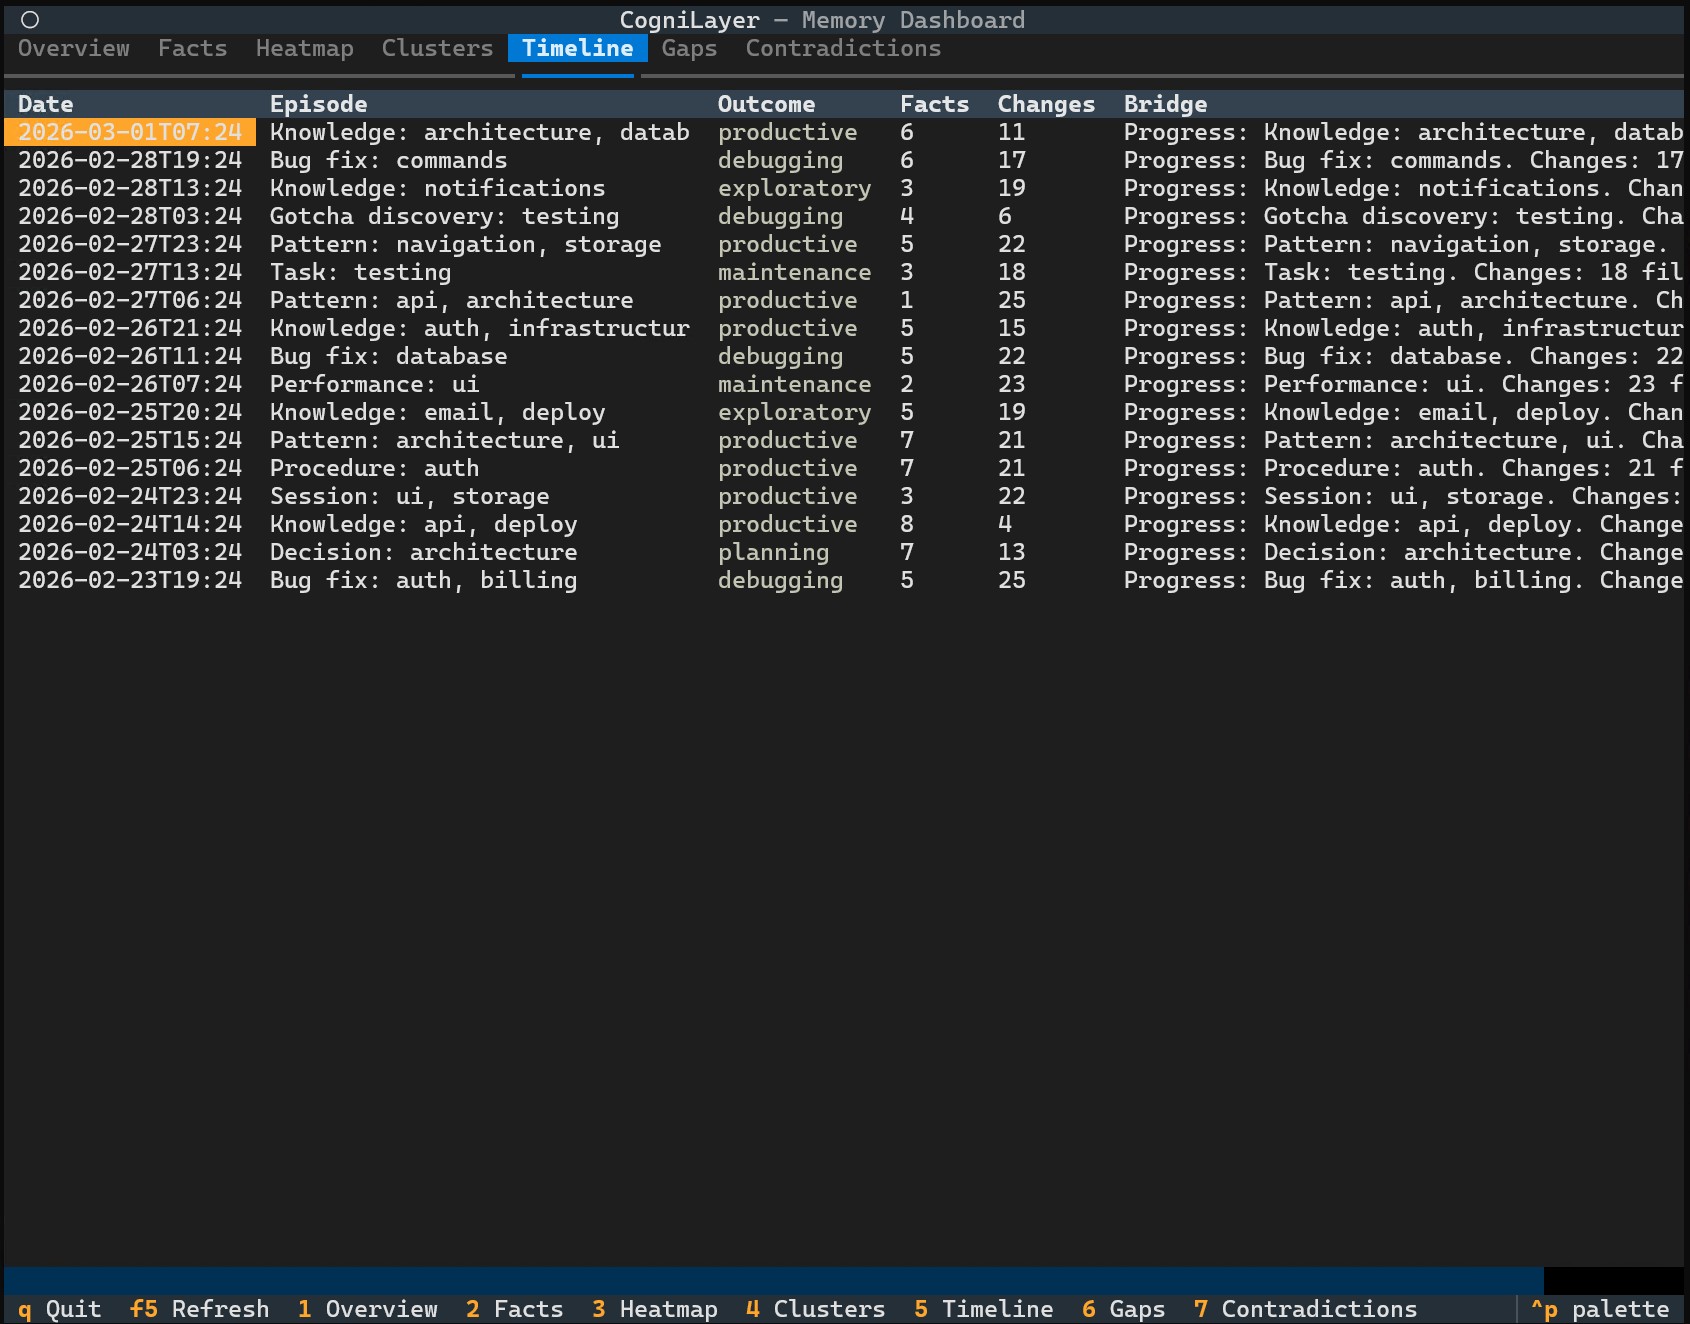Viewport: 1690px width, 1324px height.
Task: Click the Facts column header
Action: coord(935,104)
